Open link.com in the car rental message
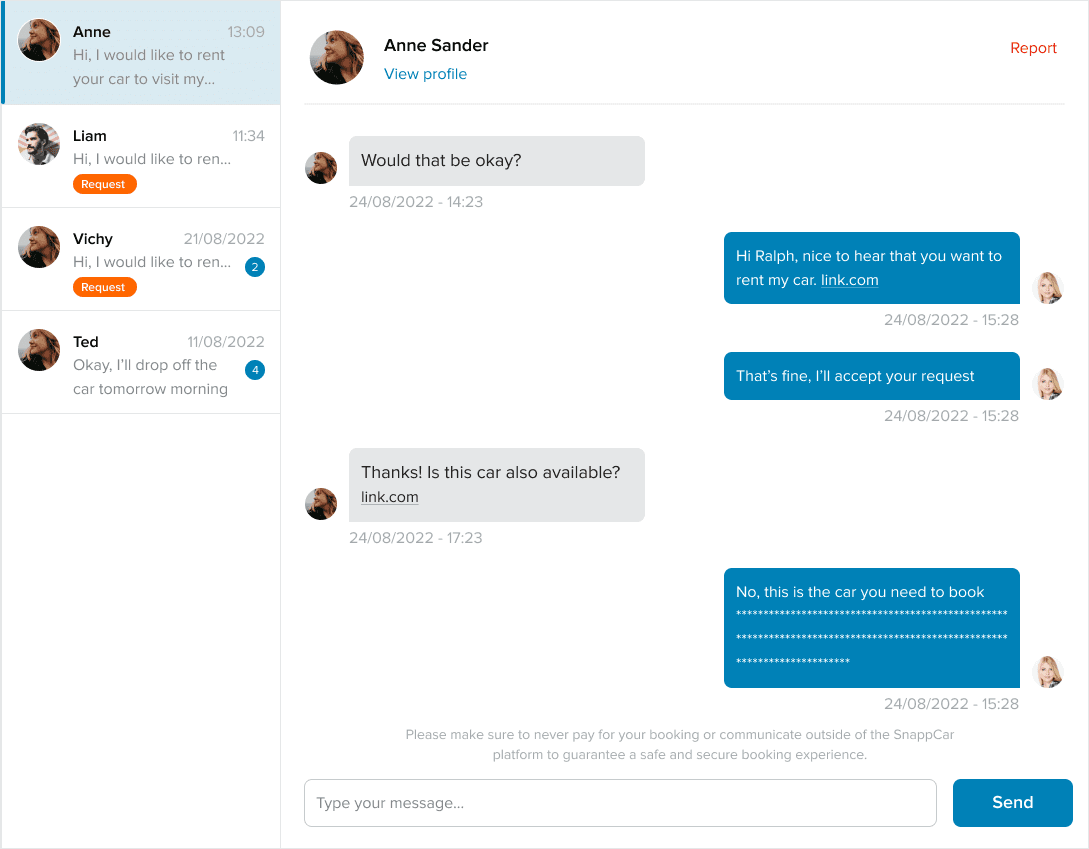The height and width of the screenshot is (849, 1089). (849, 280)
